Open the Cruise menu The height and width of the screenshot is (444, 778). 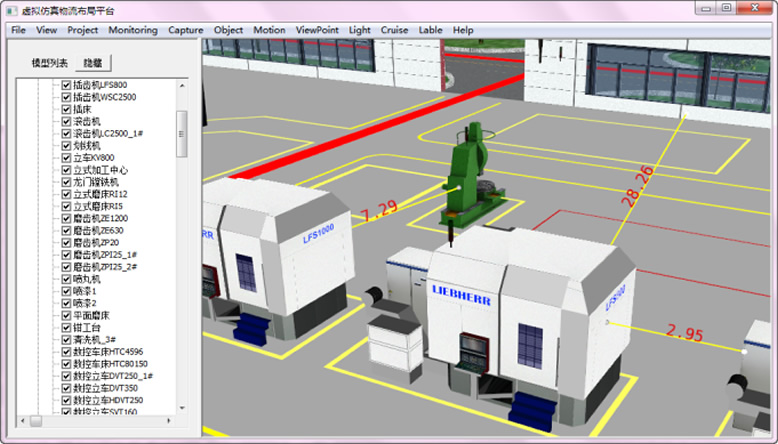[x=394, y=30]
